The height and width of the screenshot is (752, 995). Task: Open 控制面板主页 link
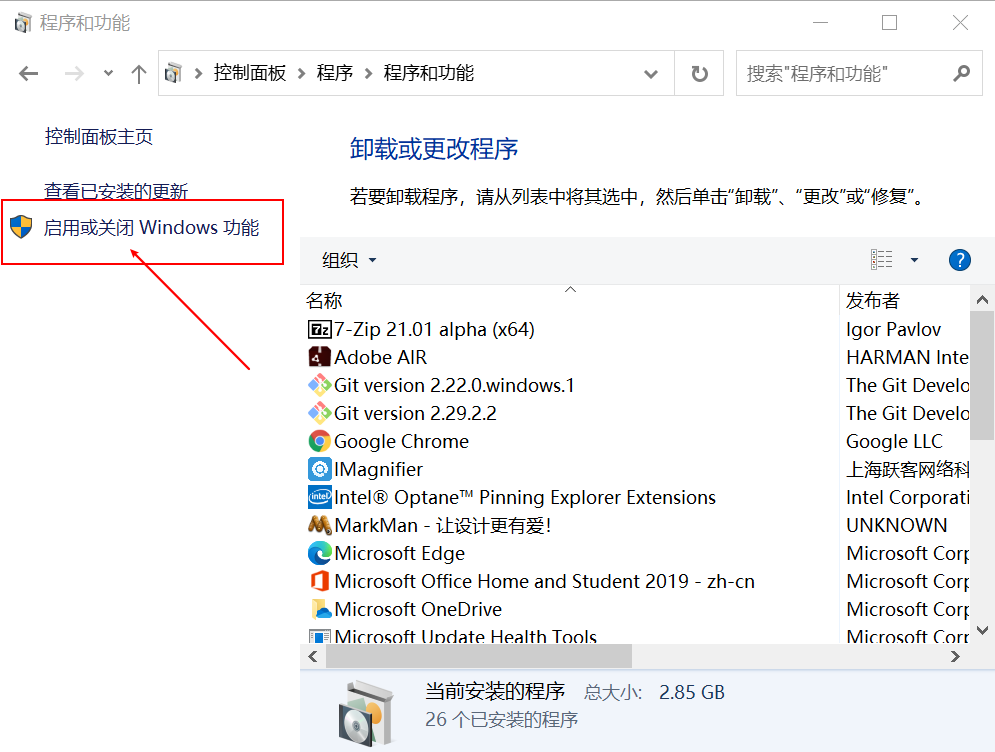point(99,136)
